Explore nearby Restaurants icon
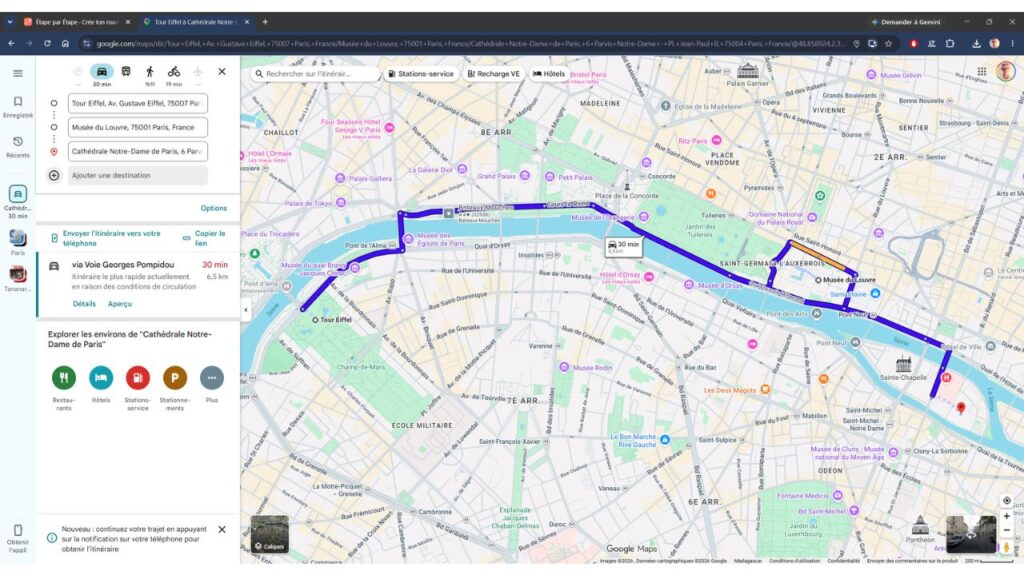This screenshot has height=576, width=1024. (x=64, y=377)
